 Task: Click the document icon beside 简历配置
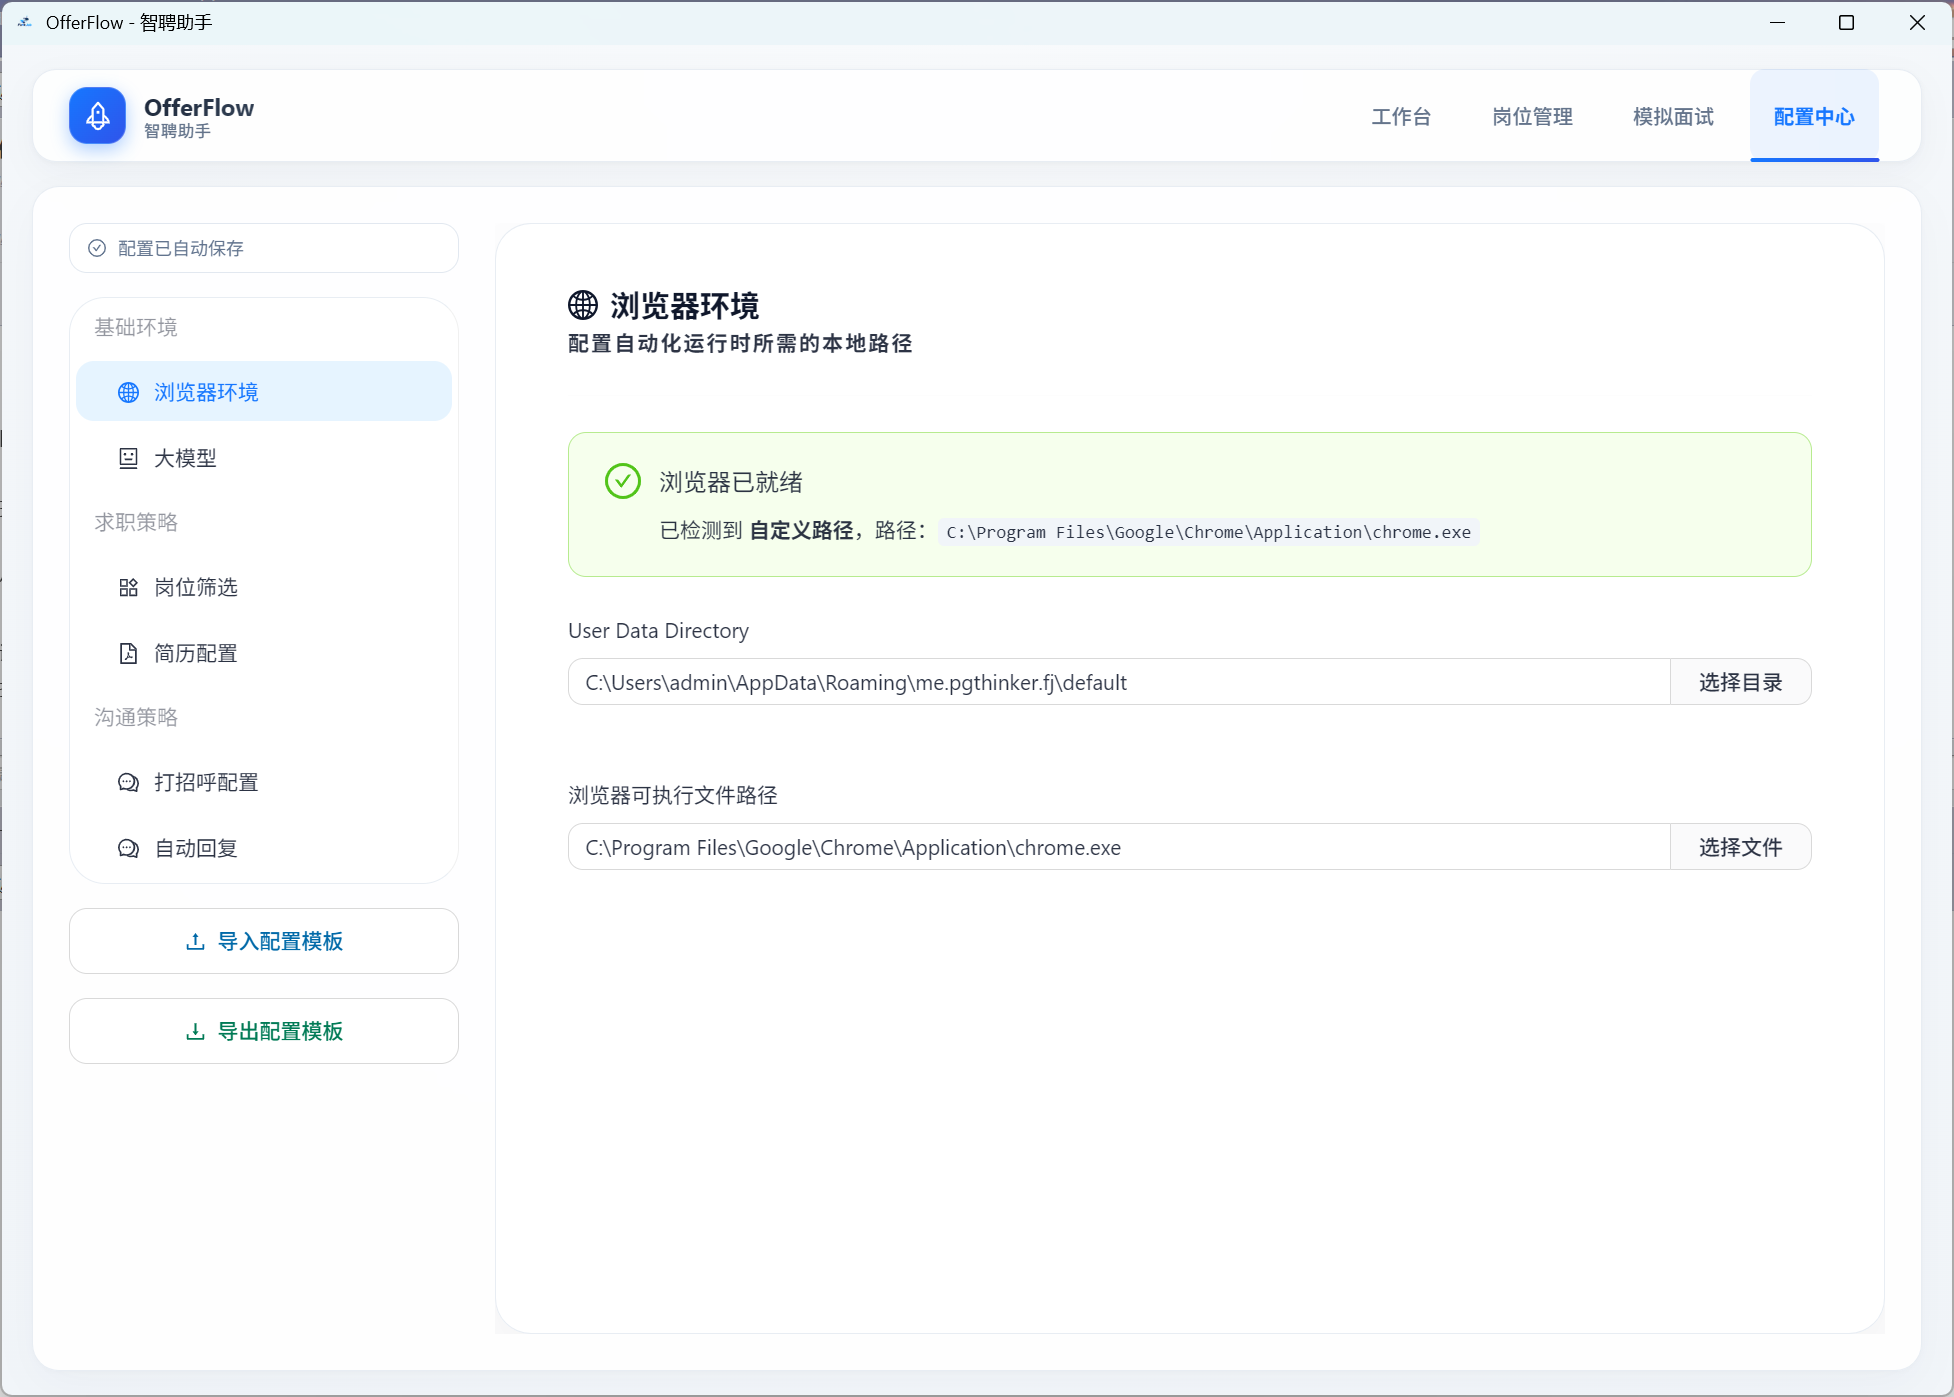(129, 653)
